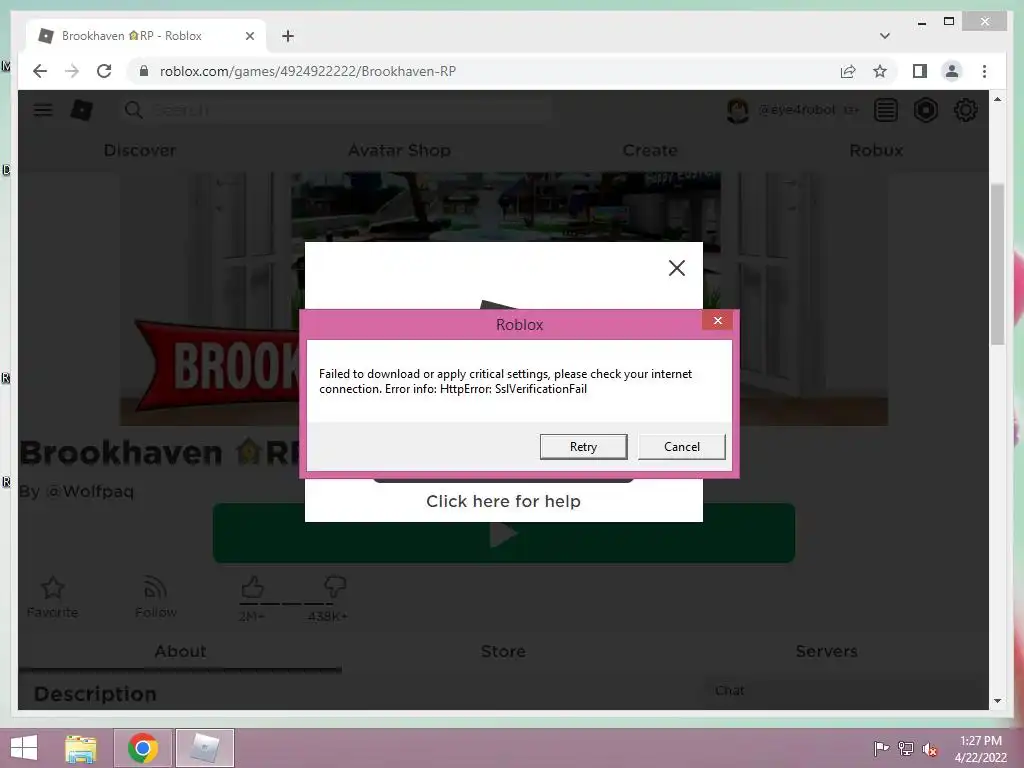Click the Chrome taskbar icon
The image size is (1024, 768).
[143, 748]
